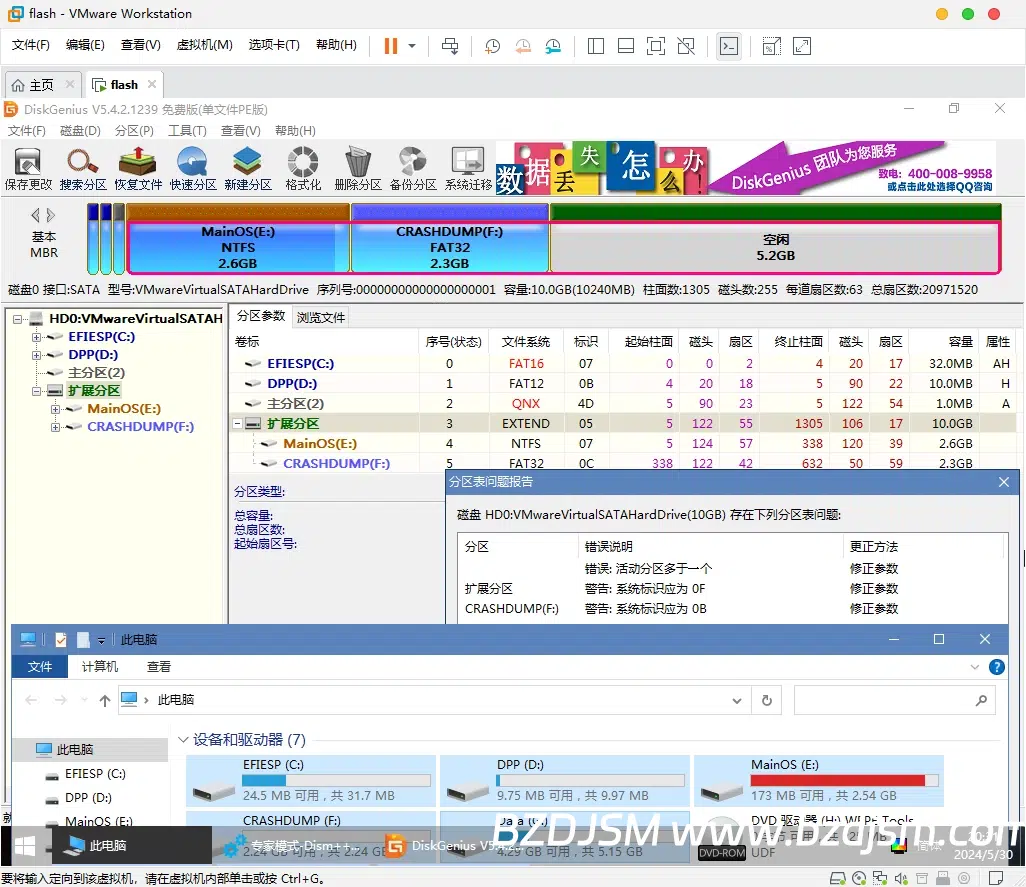Open the Search Partitions (搜索分区) tool
Image resolution: width=1026 pixels, height=887 pixels.
coord(83,169)
